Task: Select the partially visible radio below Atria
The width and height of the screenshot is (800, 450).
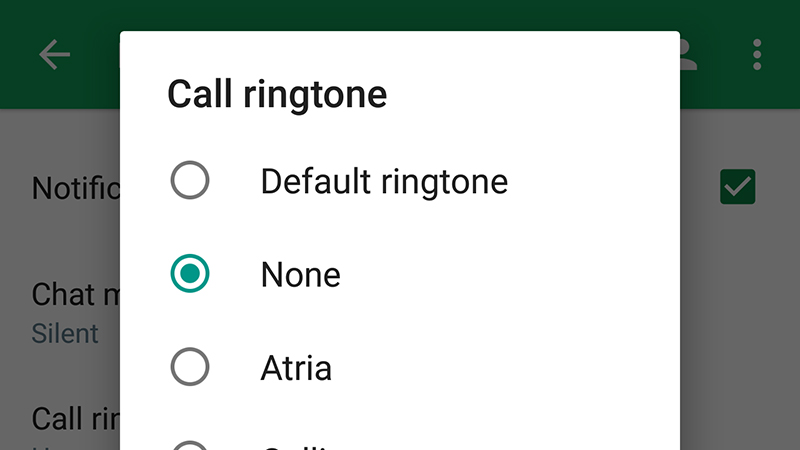Action: pyautogui.click(x=190, y=445)
